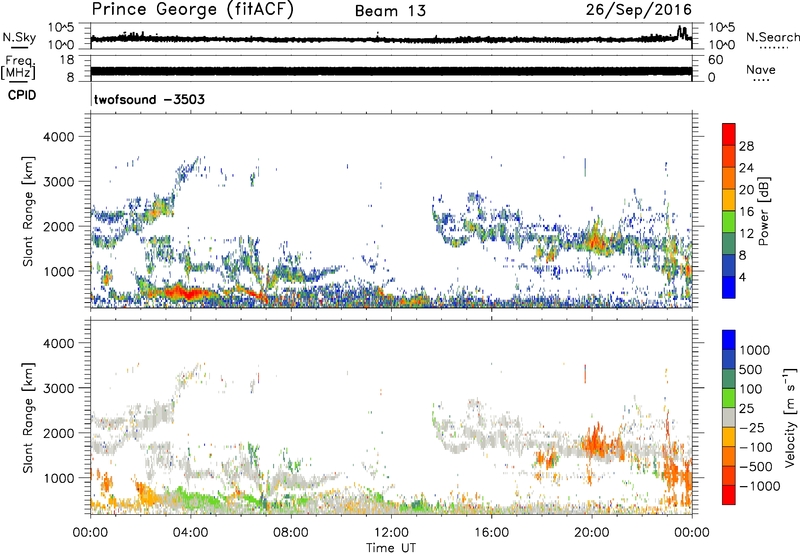Click the 'Prince George (fitACF)' title

point(193,9)
